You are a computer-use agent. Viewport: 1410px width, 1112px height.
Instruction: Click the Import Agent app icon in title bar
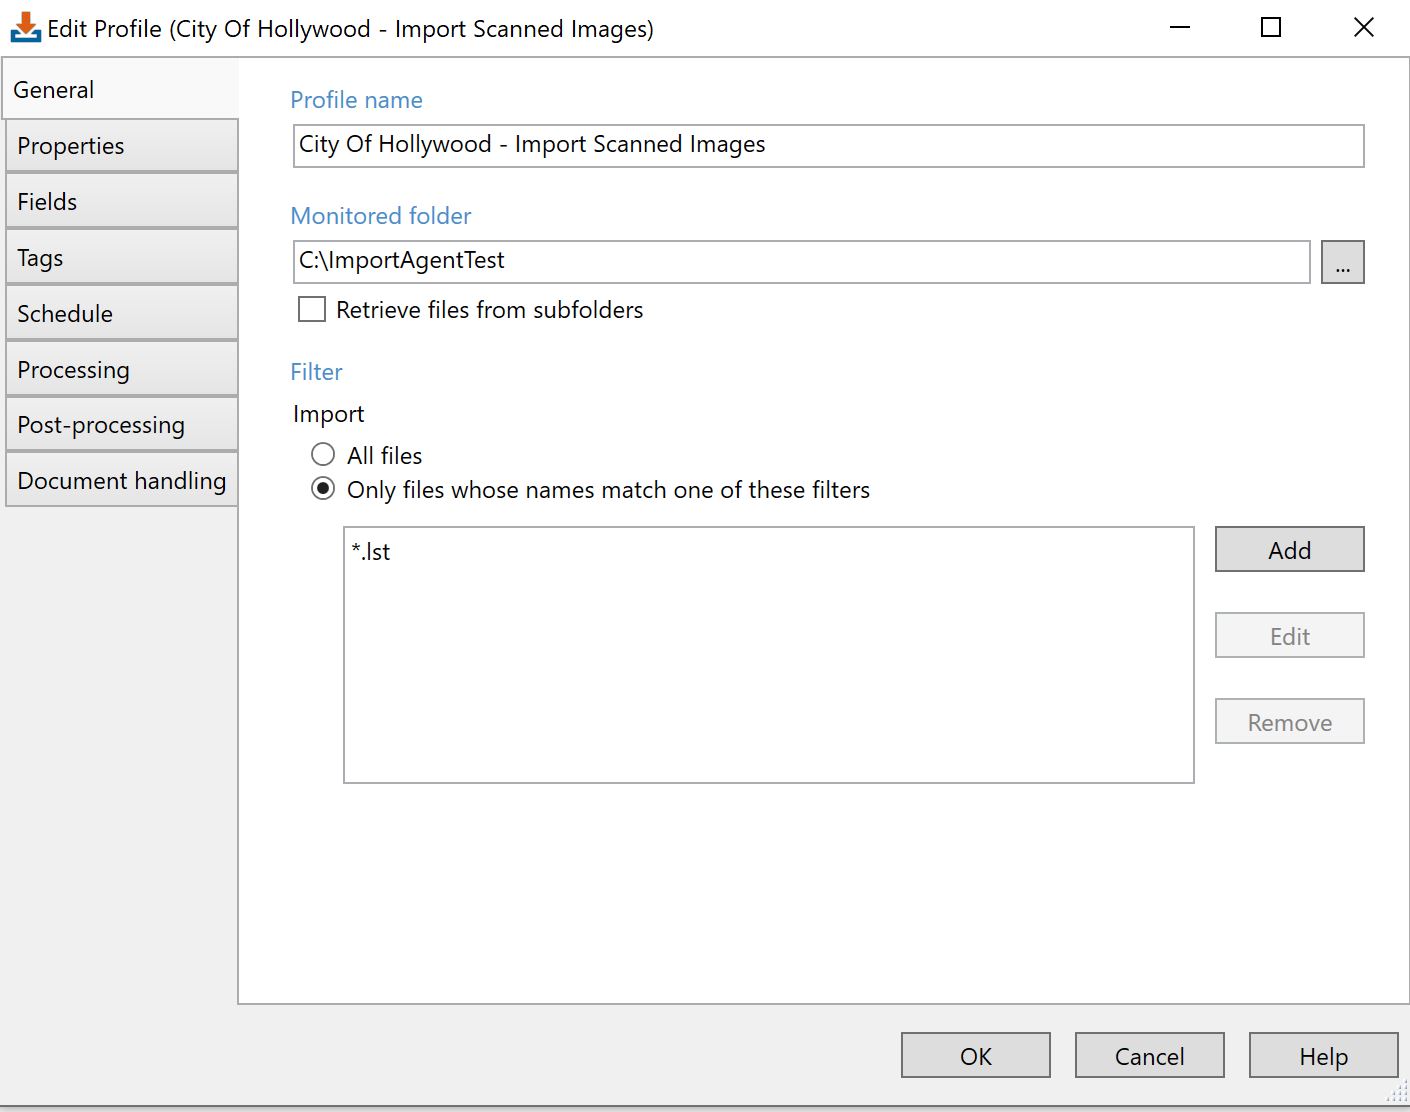click(25, 28)
